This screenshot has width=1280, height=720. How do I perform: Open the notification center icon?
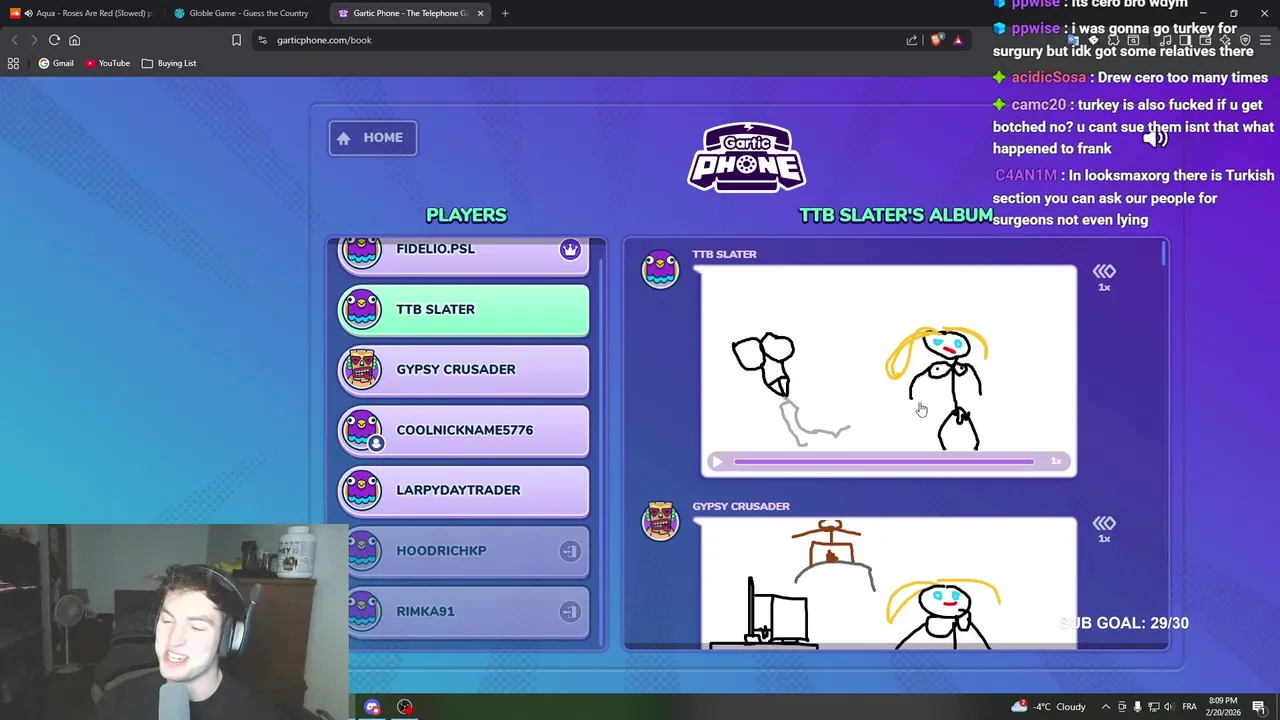pyautogui.click(x=1259, y=707)
